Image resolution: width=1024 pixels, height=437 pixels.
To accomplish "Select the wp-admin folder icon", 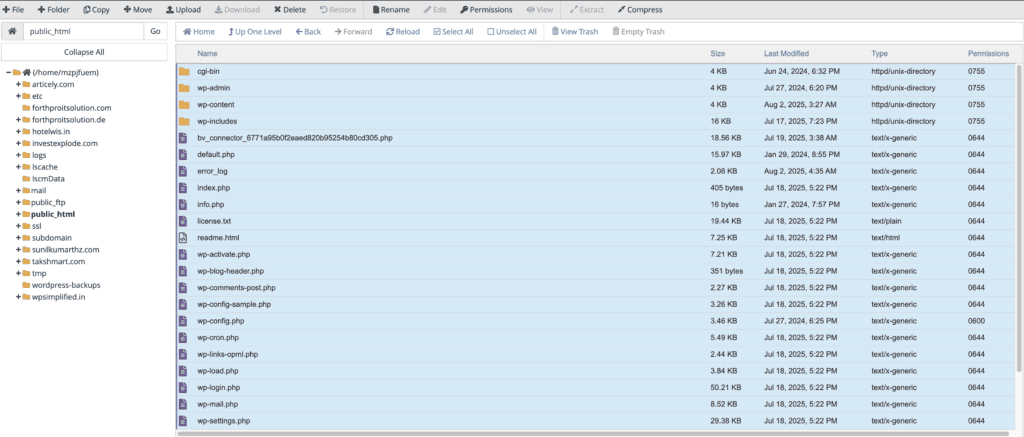I will (x=184, y=88).
